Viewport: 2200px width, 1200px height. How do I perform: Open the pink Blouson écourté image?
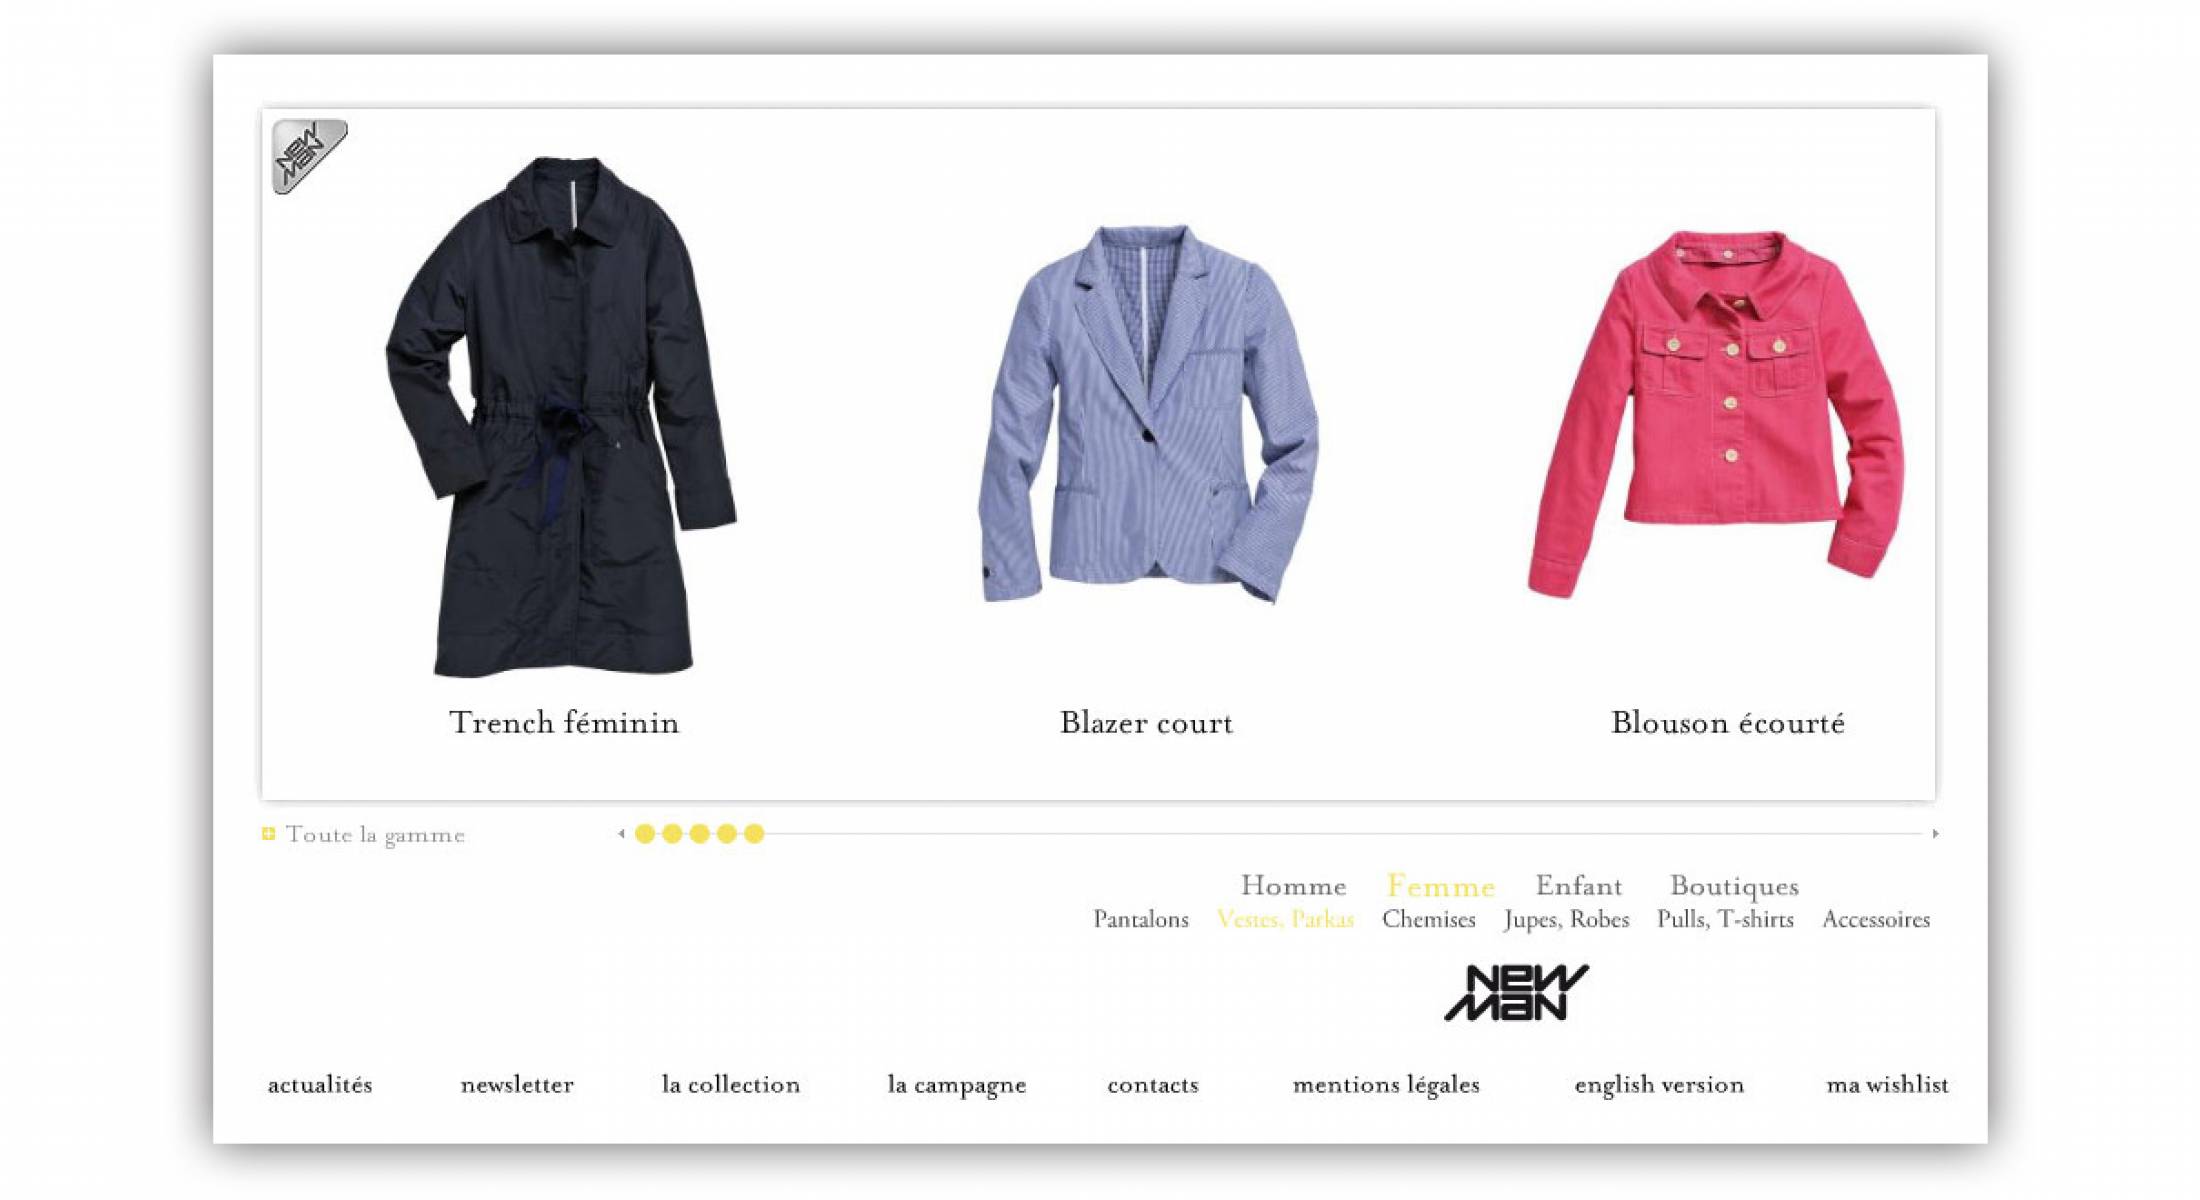[x=1716, y=414]
